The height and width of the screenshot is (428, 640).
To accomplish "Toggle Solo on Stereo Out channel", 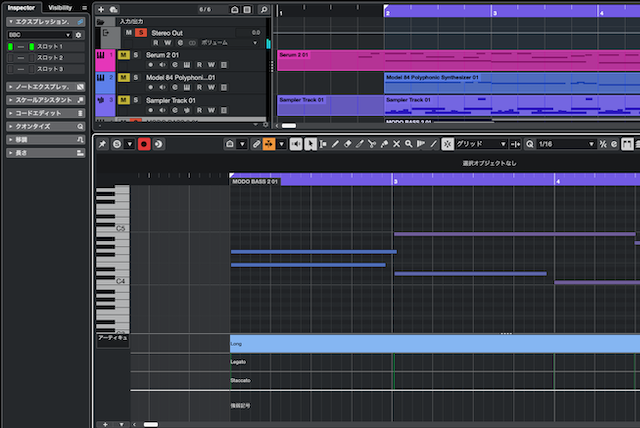I will [142, 33].
